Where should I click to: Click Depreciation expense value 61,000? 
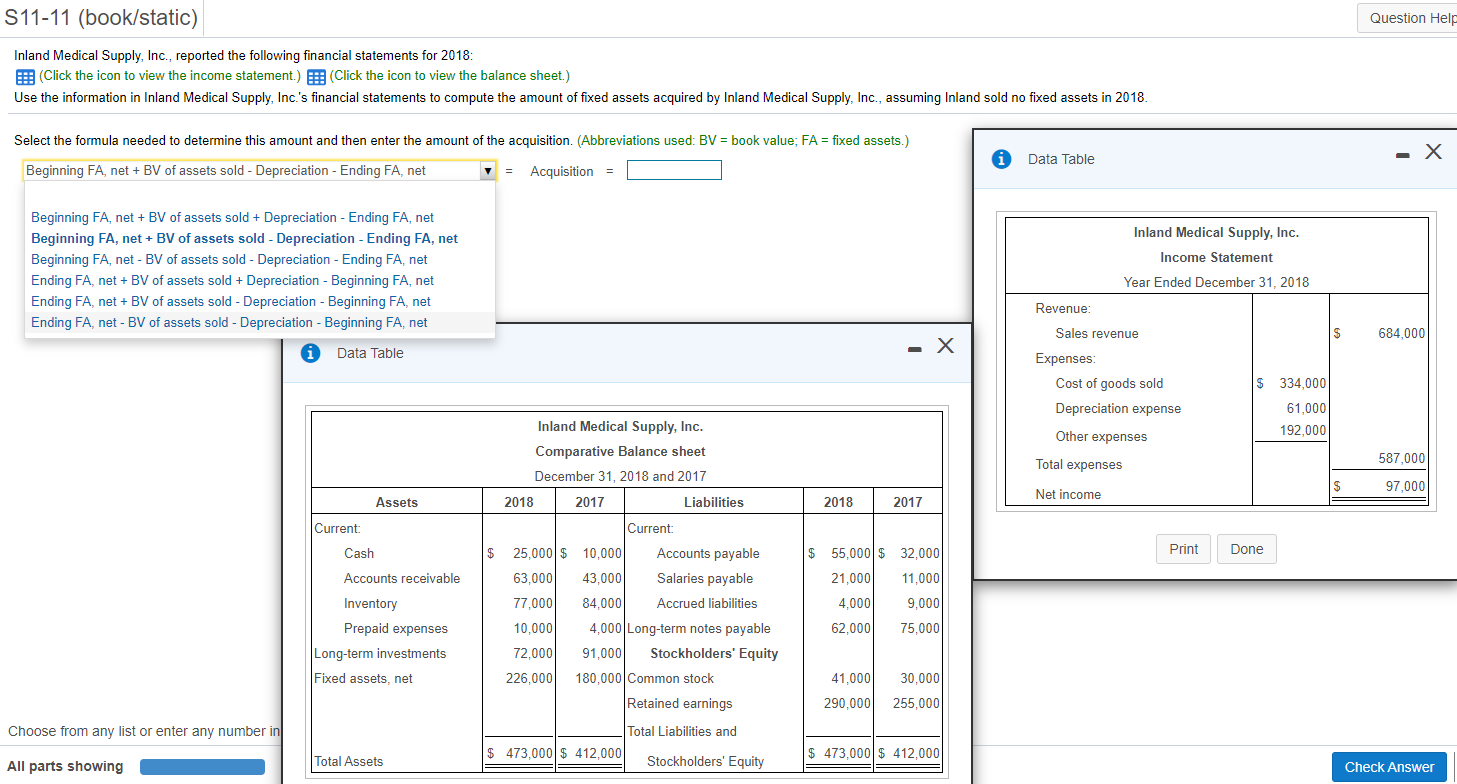(x=1307, y=409)
